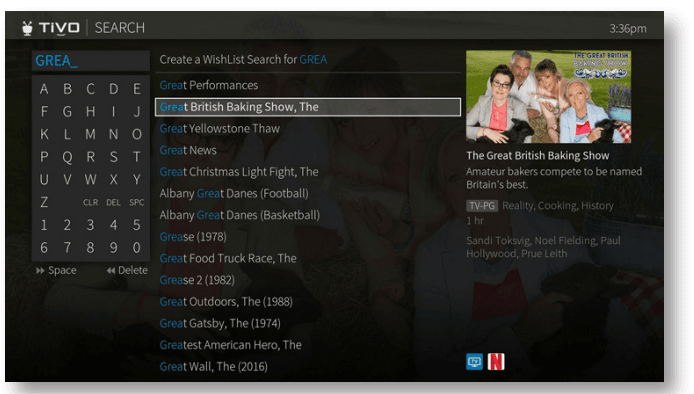Click the SEARCH screen title
This screenshot has height=394, width=694.
(120, 28)
